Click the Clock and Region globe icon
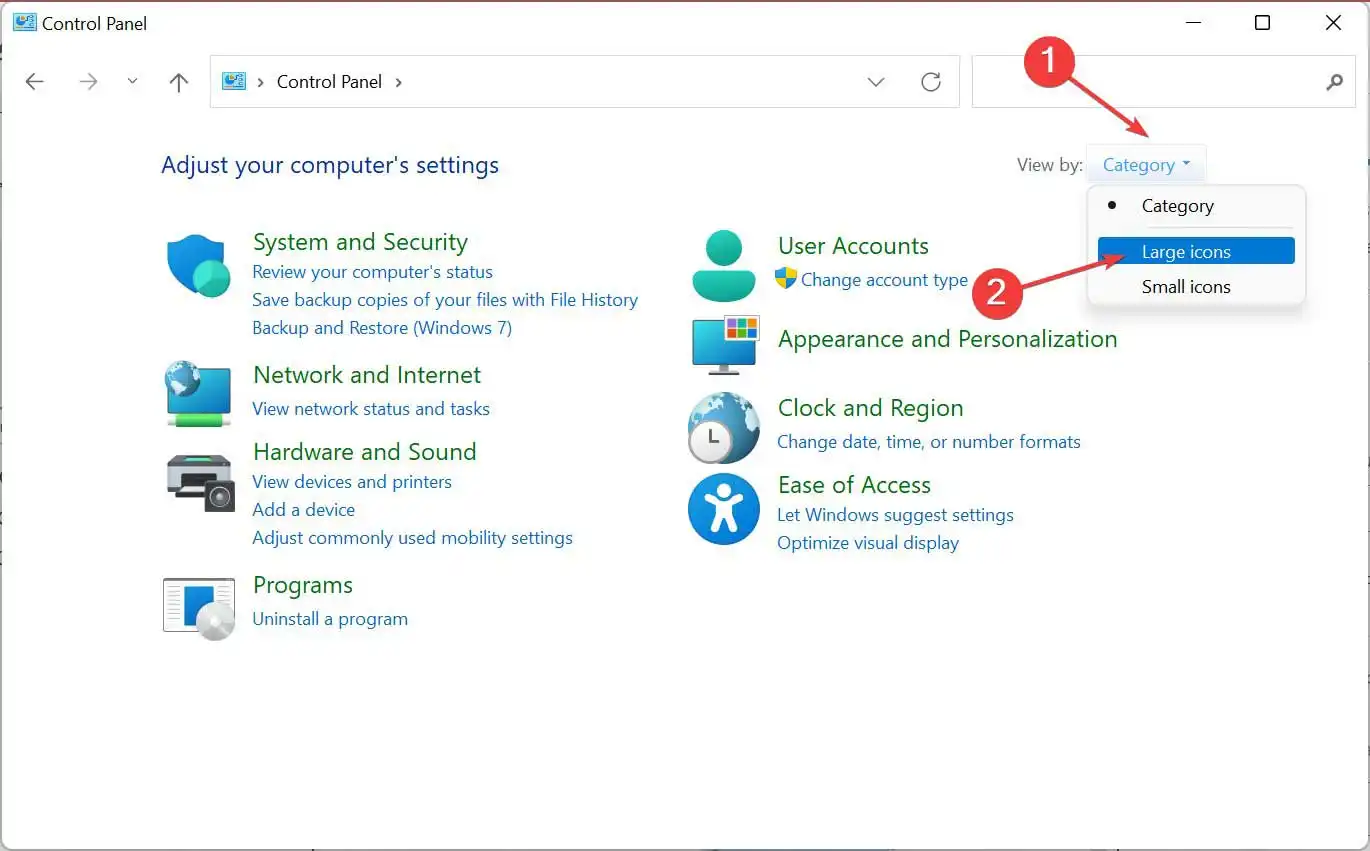1370x851 pixels. [x=723, y=427]
